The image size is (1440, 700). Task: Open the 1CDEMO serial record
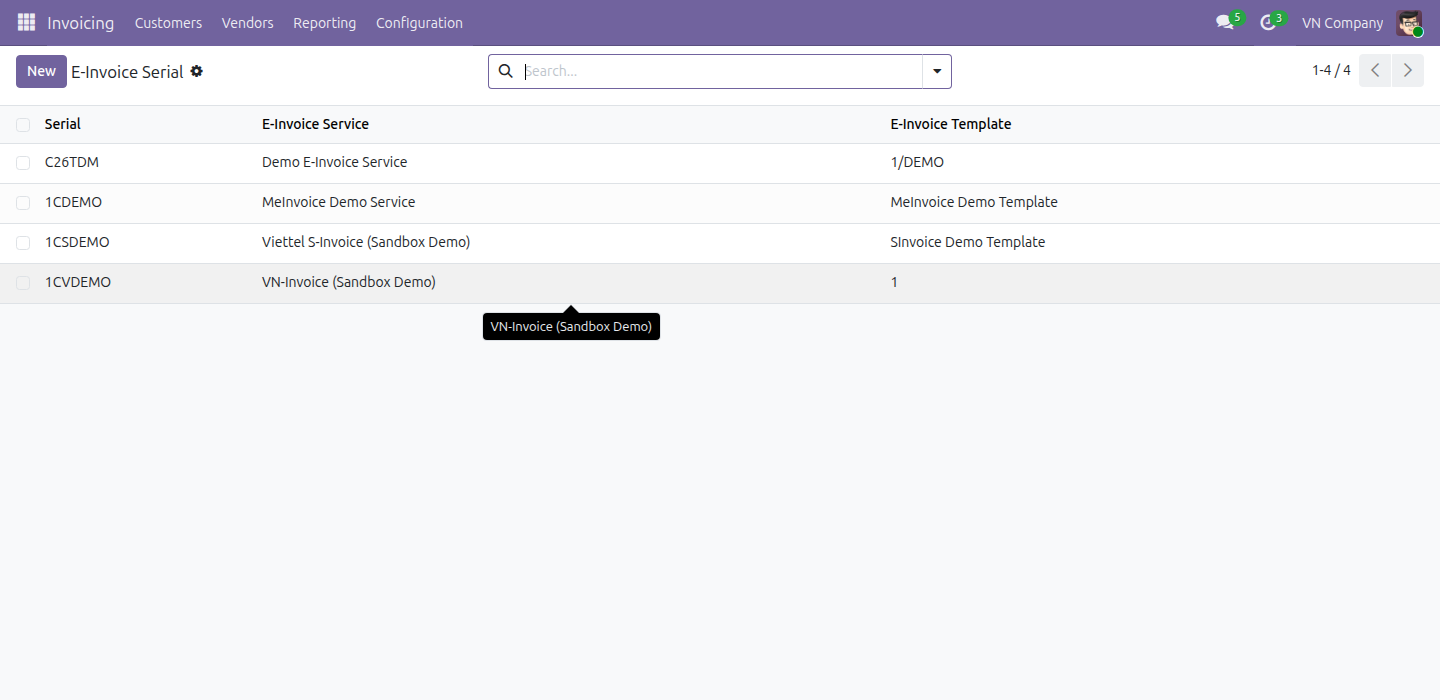point(73,202)
